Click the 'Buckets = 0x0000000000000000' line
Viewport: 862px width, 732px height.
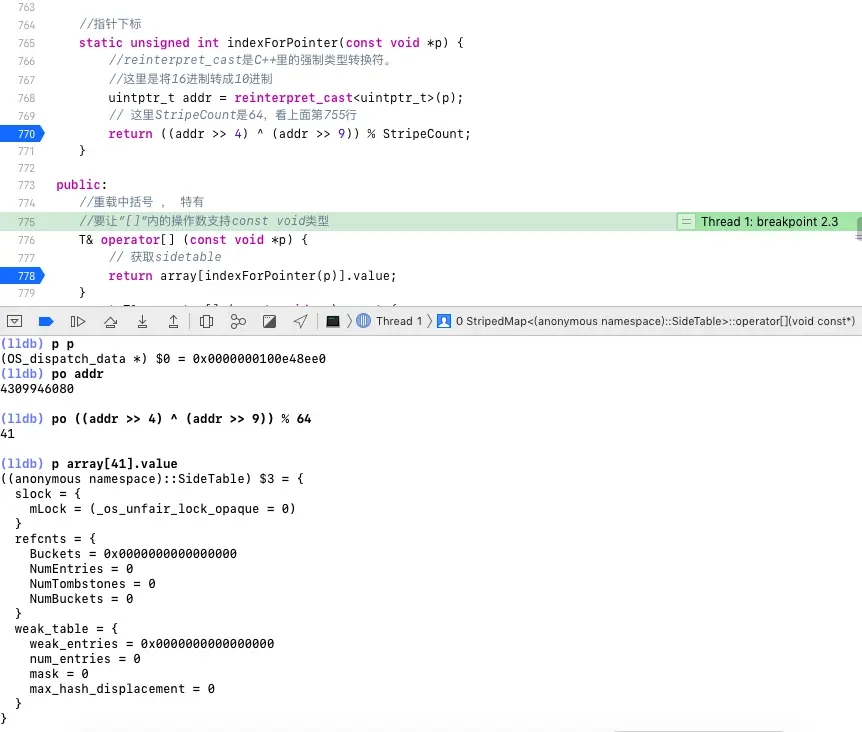pos(133,553)
